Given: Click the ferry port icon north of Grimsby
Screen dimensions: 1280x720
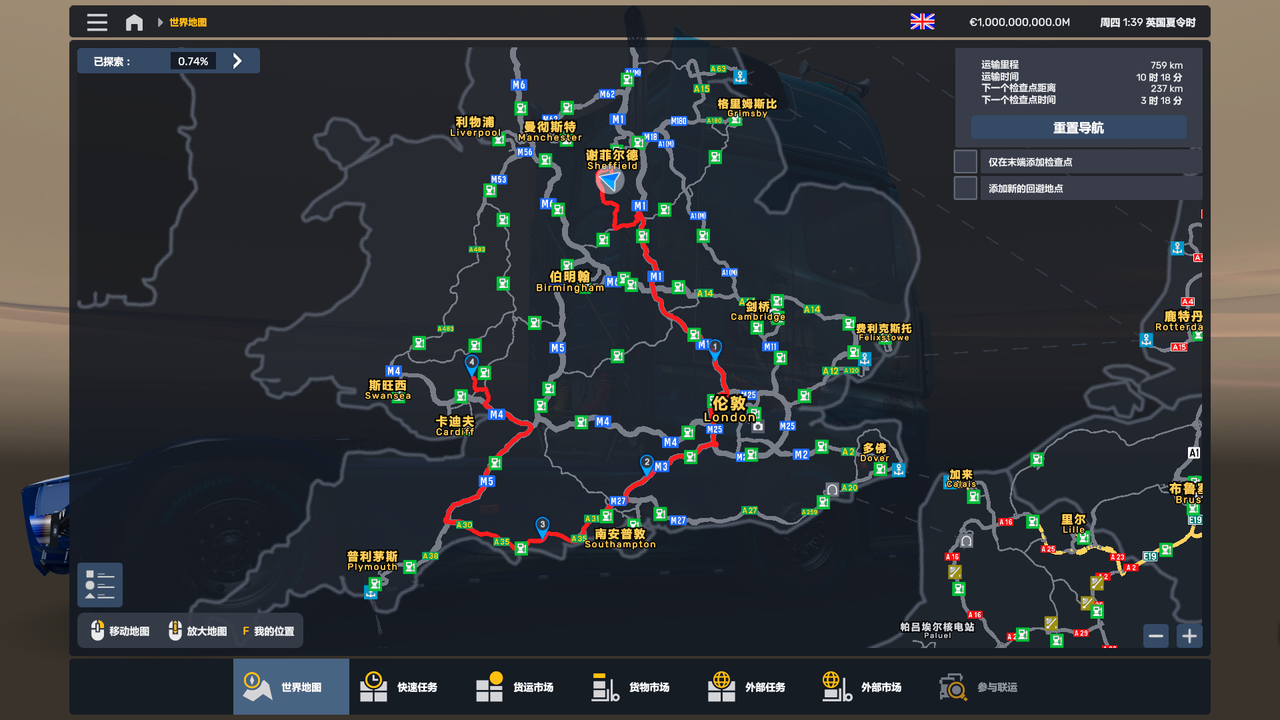Looking at the screenshot, I should pos(739,75).
